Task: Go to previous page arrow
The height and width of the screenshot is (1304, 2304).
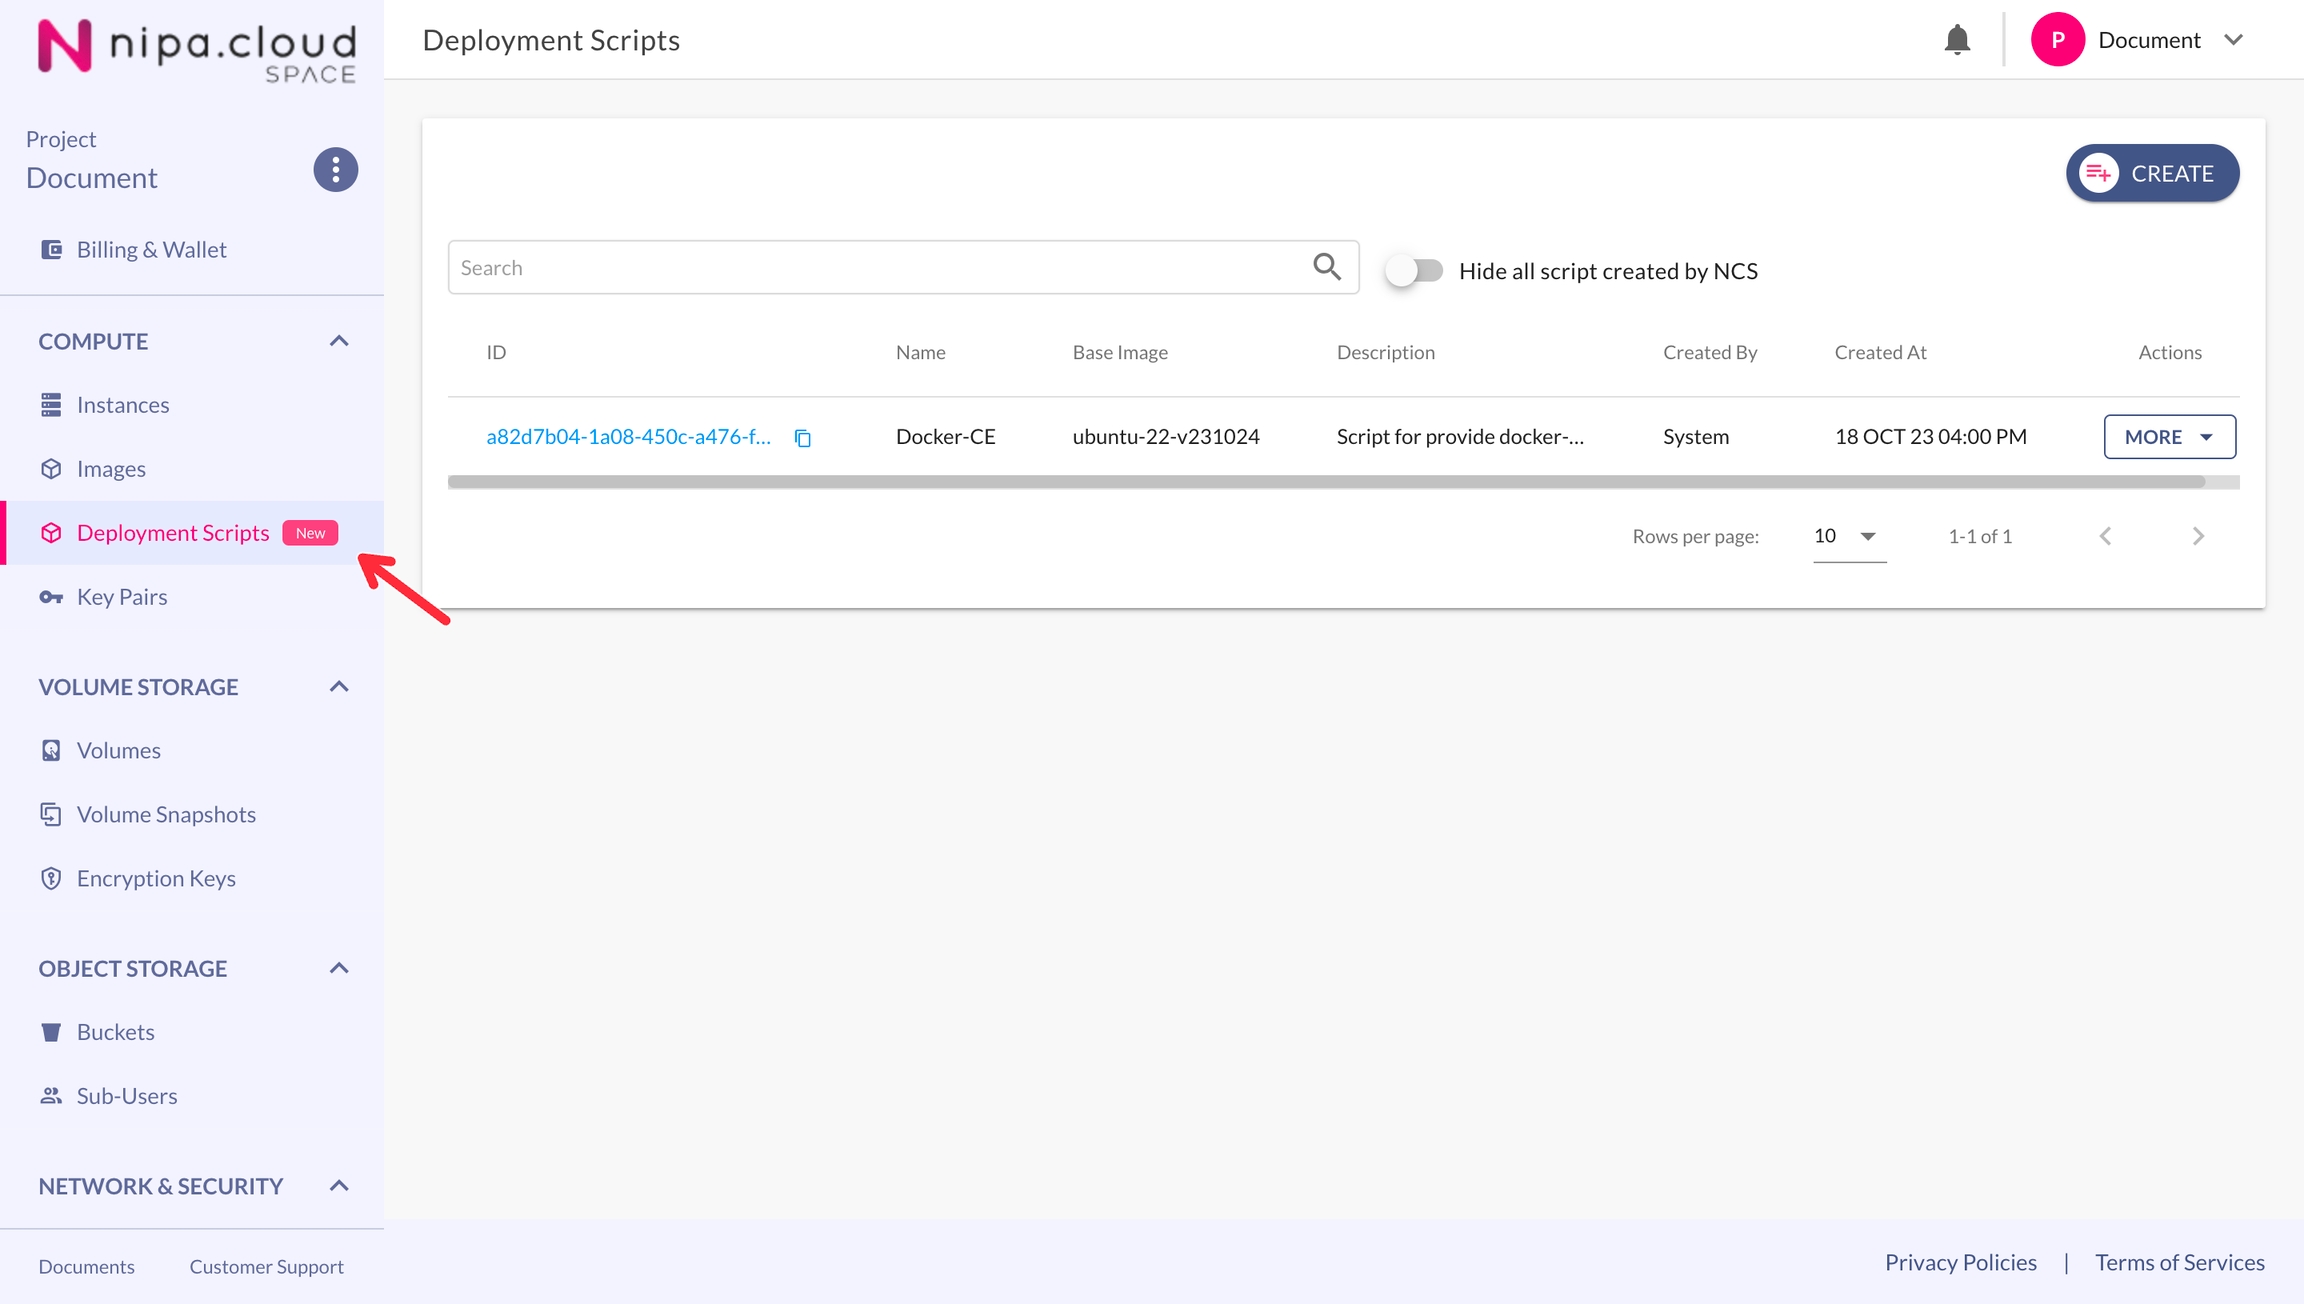Action: coord(2105,536)
